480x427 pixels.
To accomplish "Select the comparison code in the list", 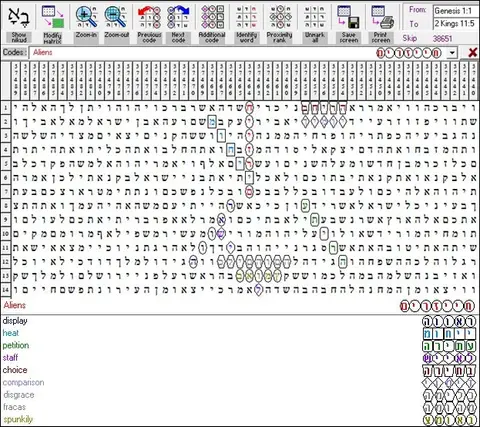I will click(x=23, y=382).
